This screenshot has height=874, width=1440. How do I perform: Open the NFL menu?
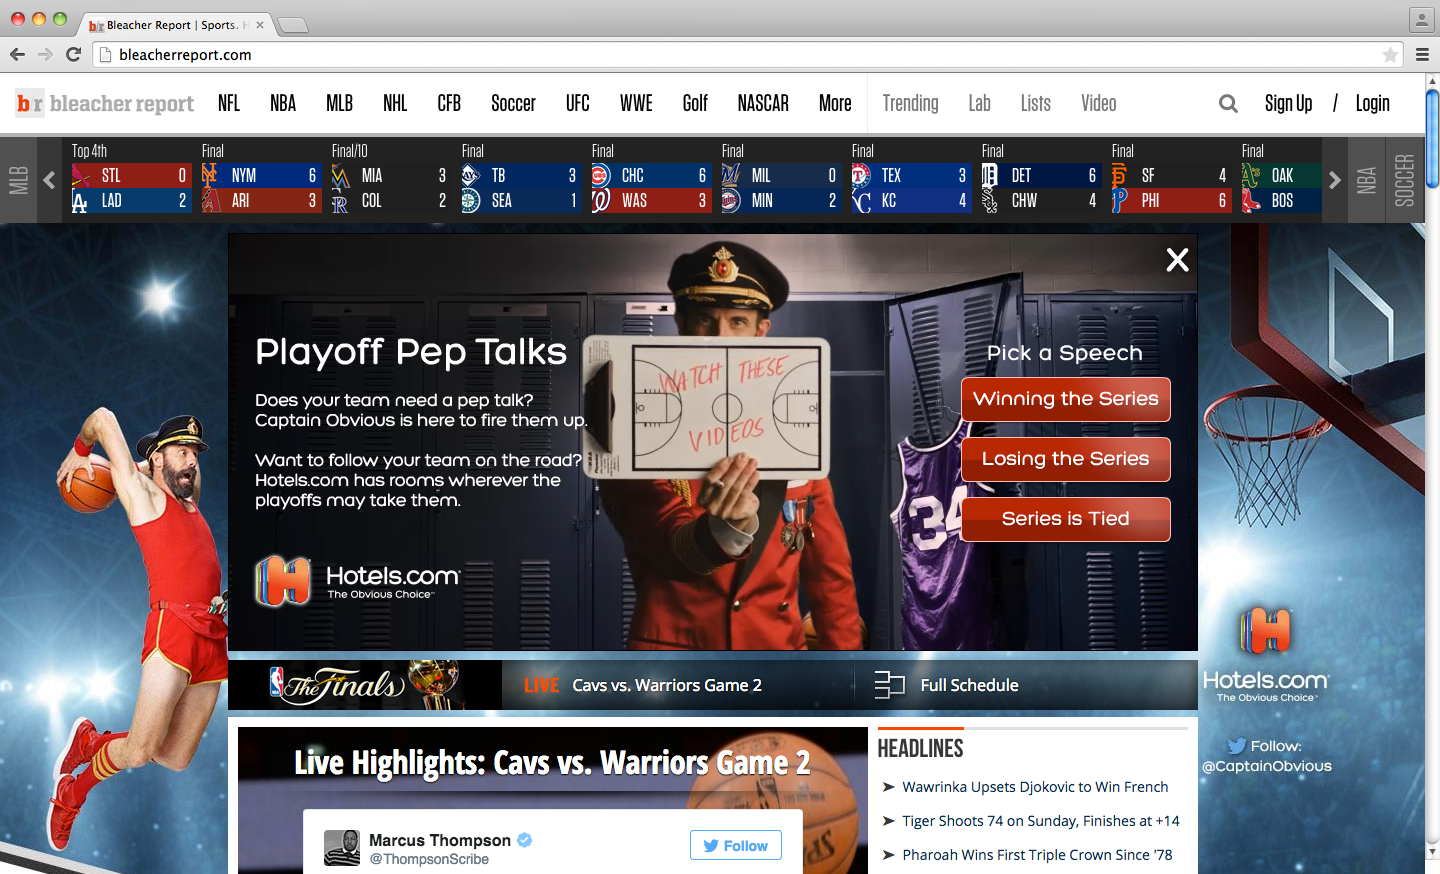[x=229, y=103]
